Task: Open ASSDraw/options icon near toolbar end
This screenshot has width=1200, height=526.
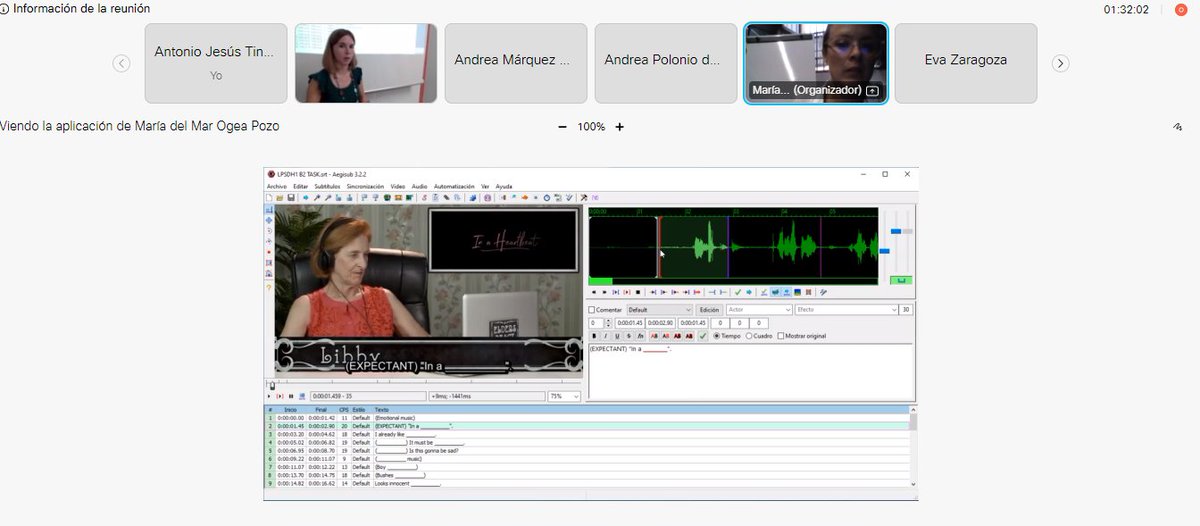Action: pos(584,198)
